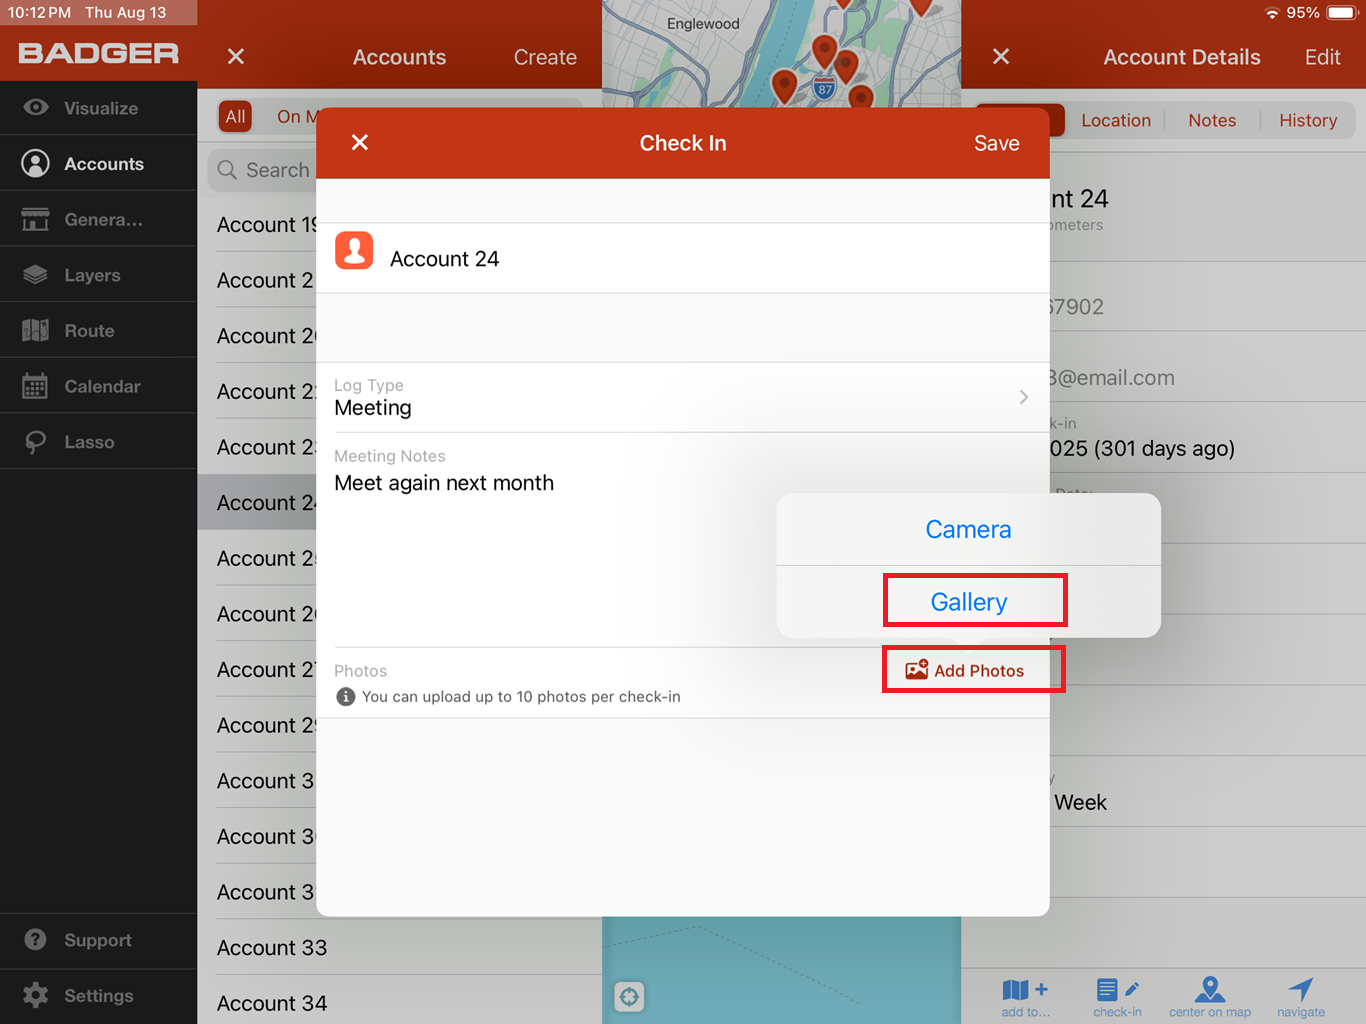Open the General store icon in sidebar
The width and height of the screenshot is (1366, 1024).
click(36, 219)
